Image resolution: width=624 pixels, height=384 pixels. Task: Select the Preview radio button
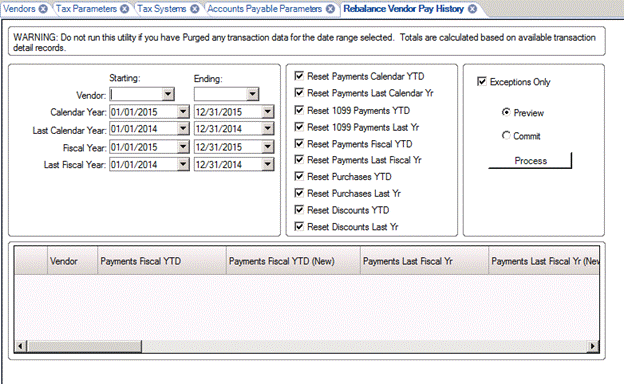pos(506,112)
